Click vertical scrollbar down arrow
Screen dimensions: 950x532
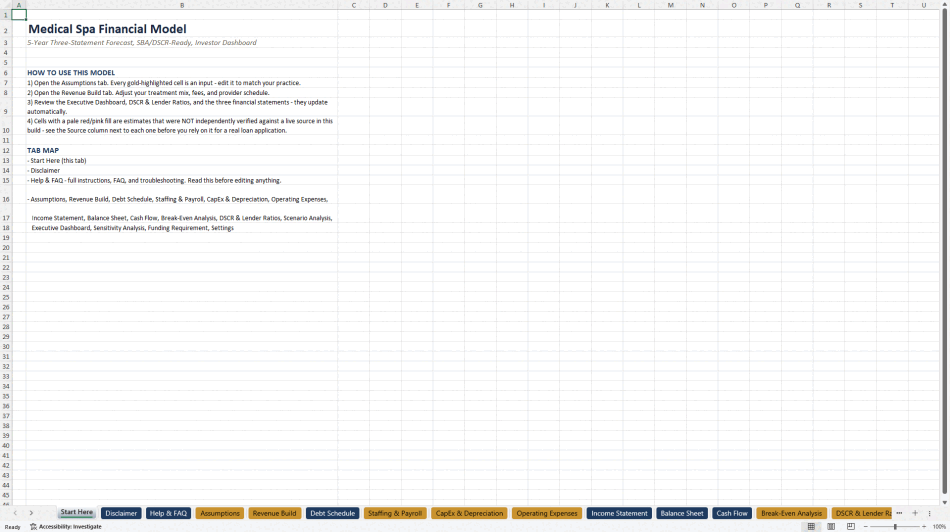(x=945, y=502)
